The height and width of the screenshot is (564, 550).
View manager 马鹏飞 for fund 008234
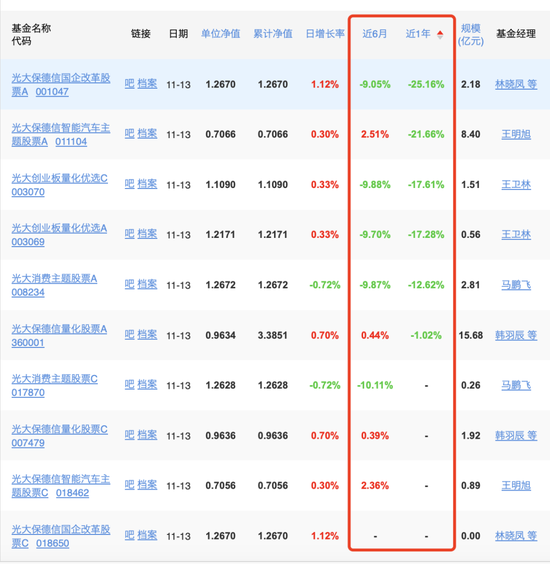click(x=516, y=285)
